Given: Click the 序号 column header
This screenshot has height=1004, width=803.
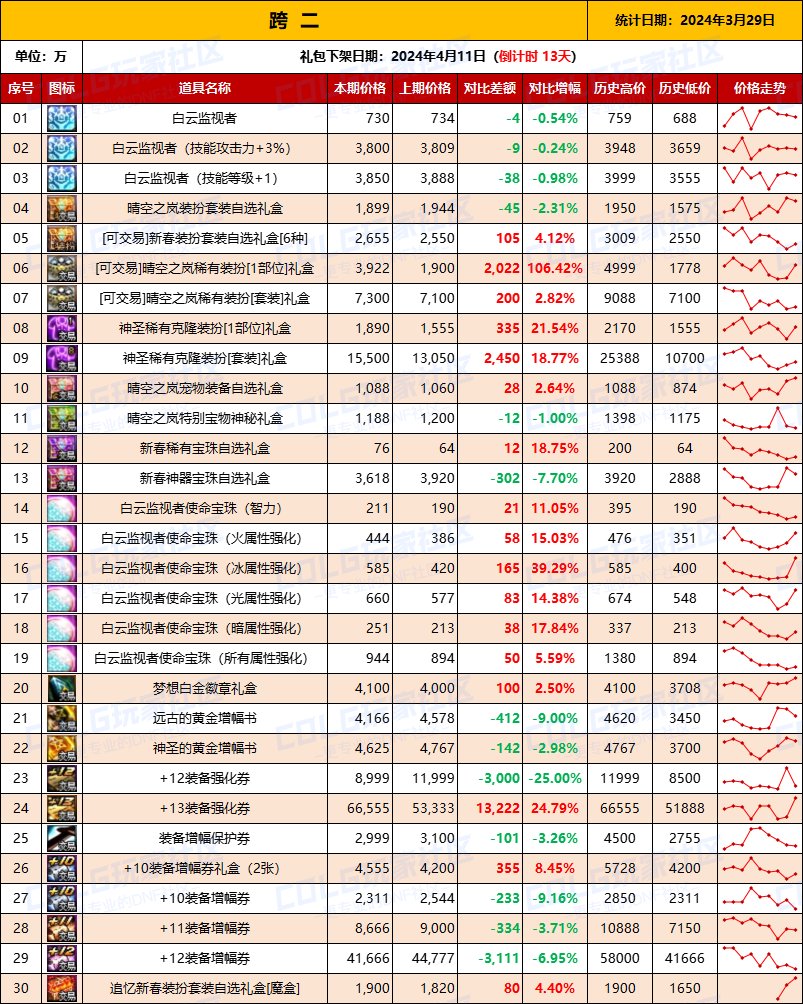Looking at the screenshot, I should click(x=20, y=88).
